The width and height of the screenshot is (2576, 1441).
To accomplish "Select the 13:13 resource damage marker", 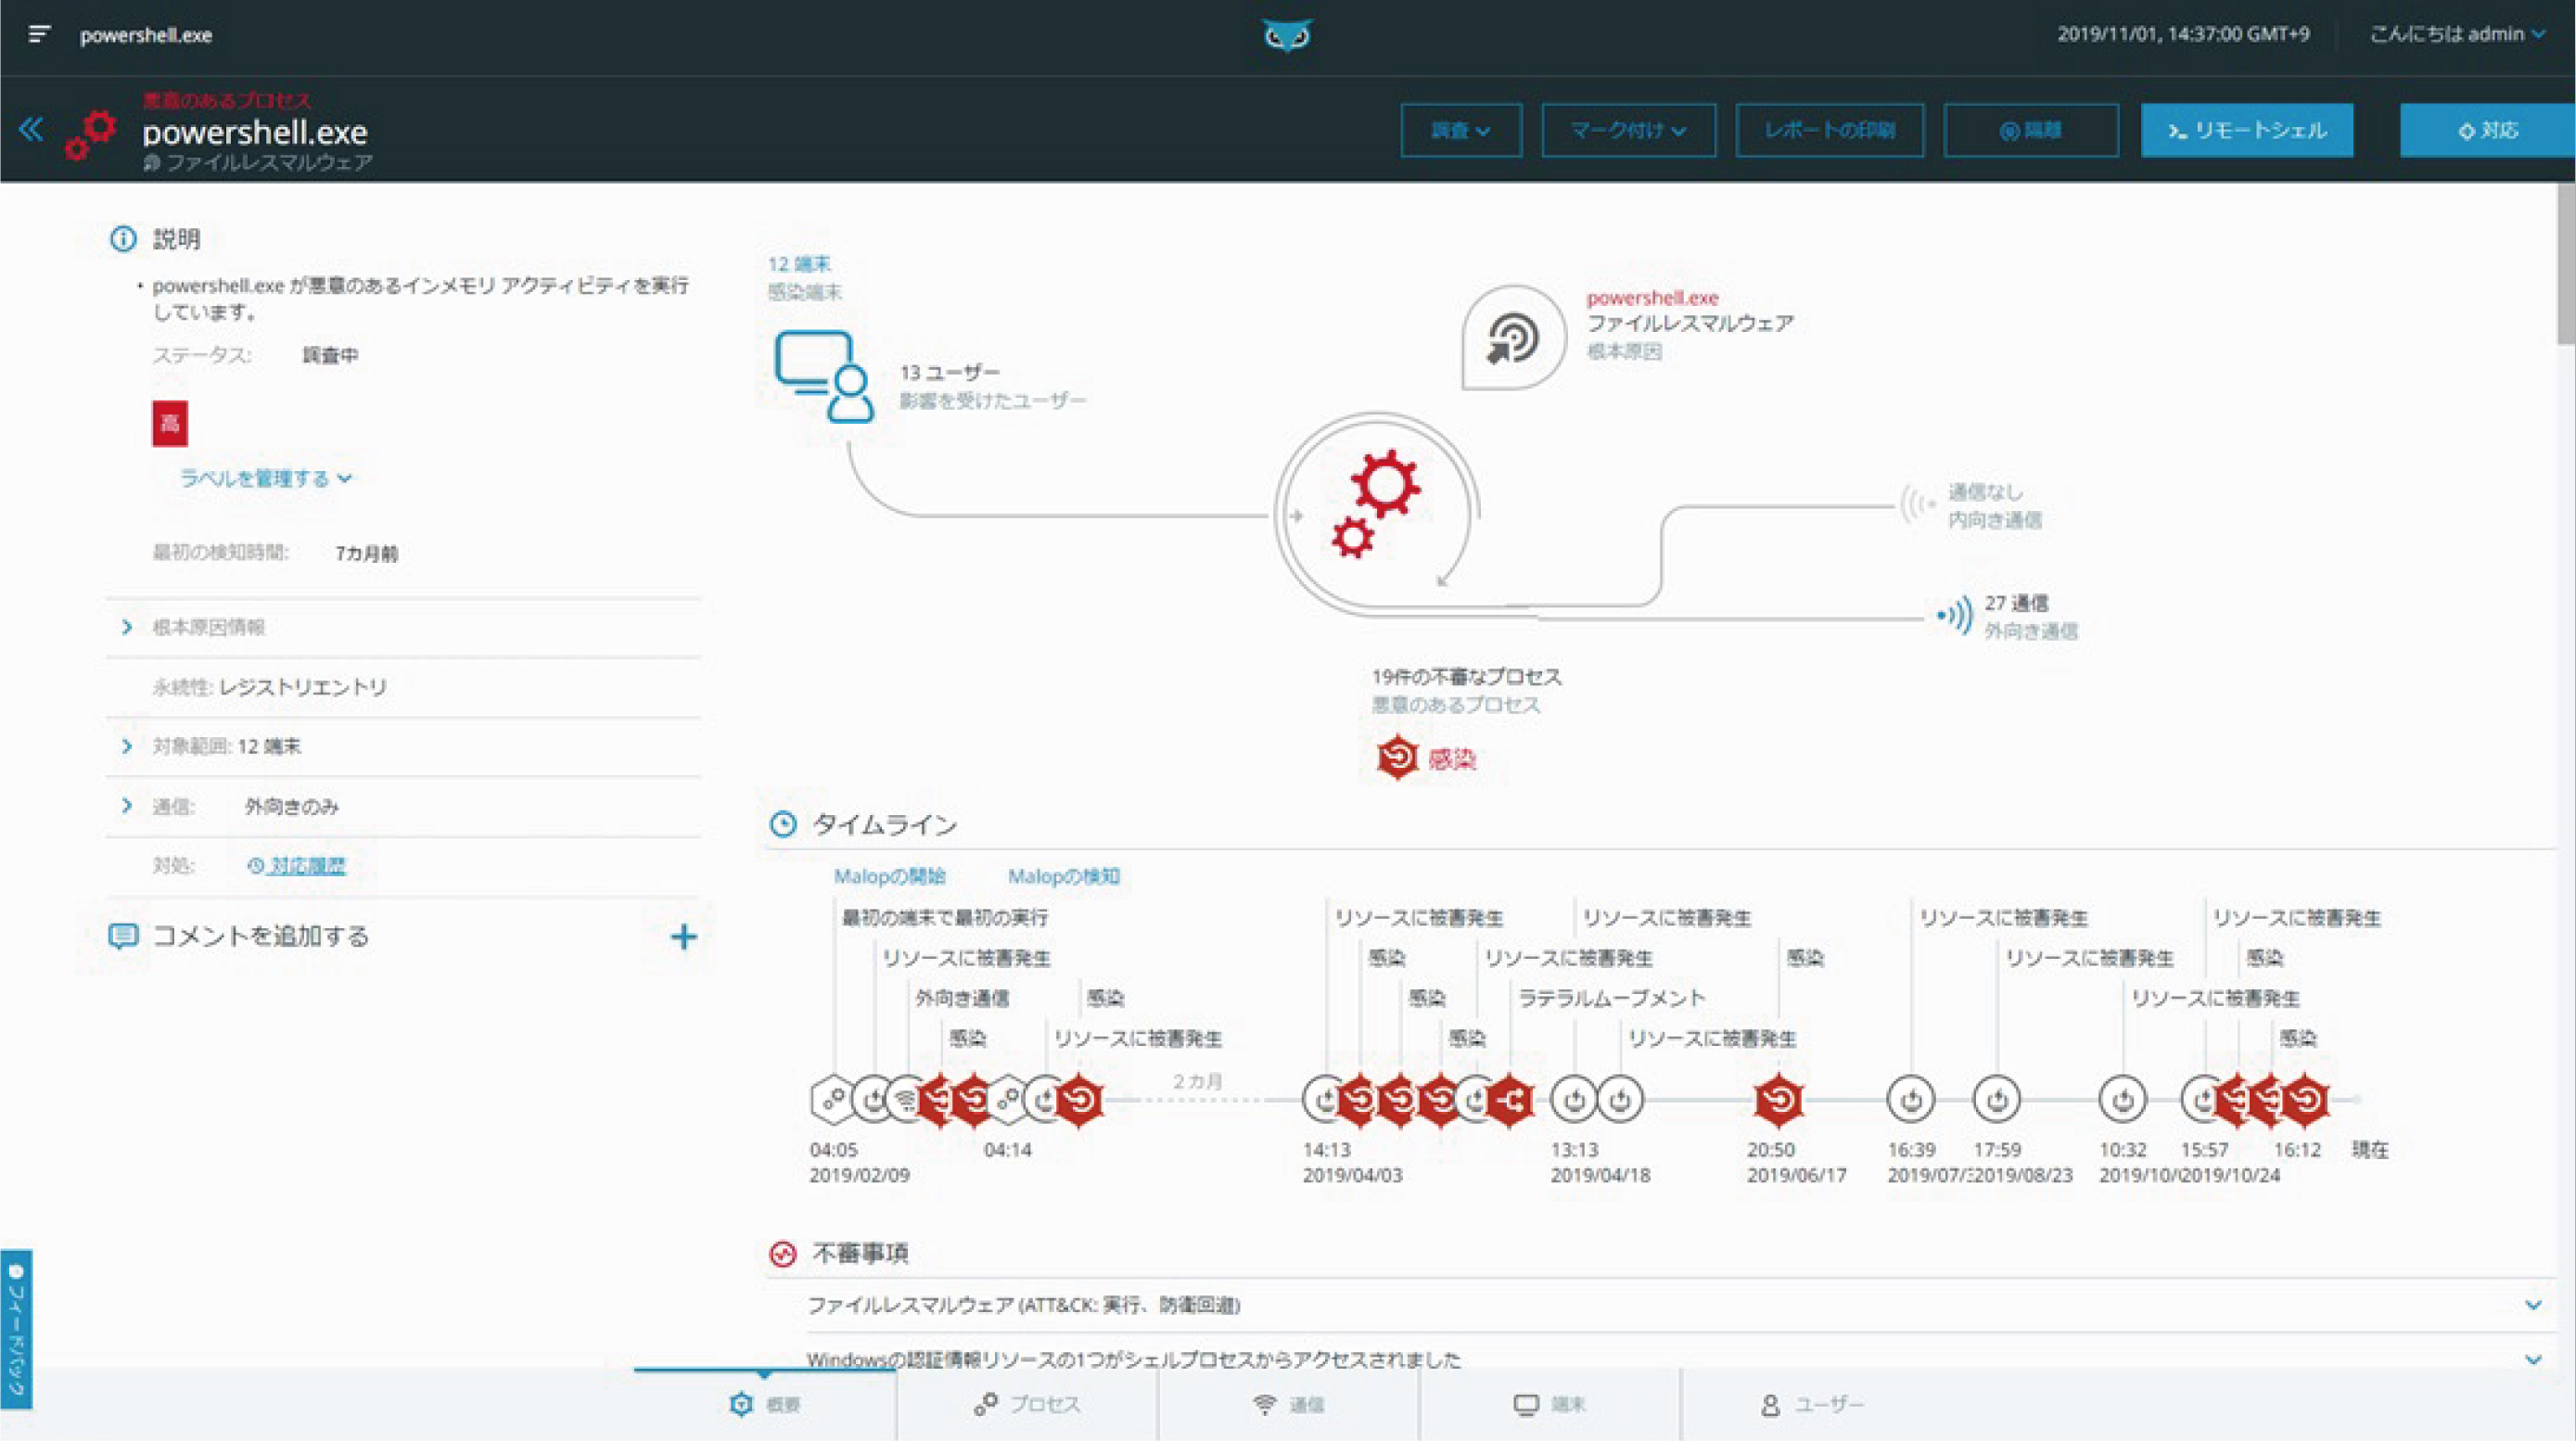I will 1574,1100.
